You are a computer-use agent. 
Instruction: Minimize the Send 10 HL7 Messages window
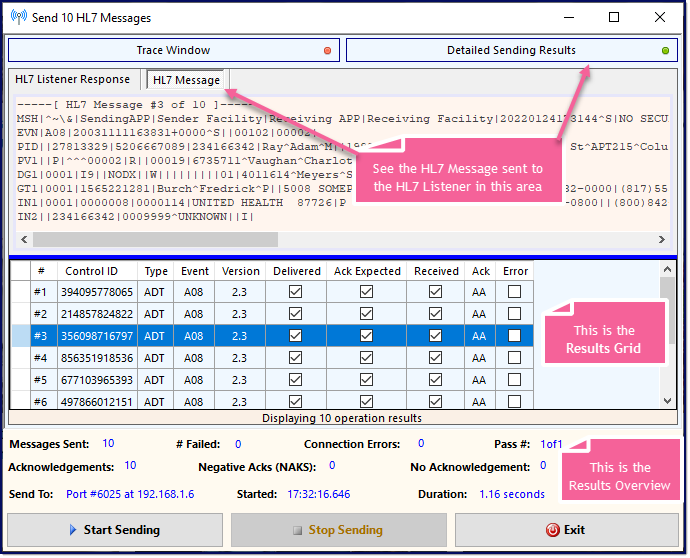click(569, 17)
